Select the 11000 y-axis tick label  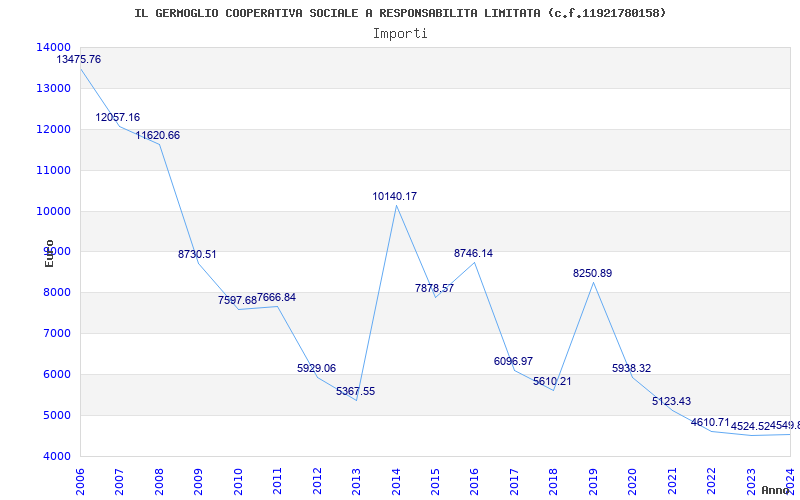[x=53, y=170]
